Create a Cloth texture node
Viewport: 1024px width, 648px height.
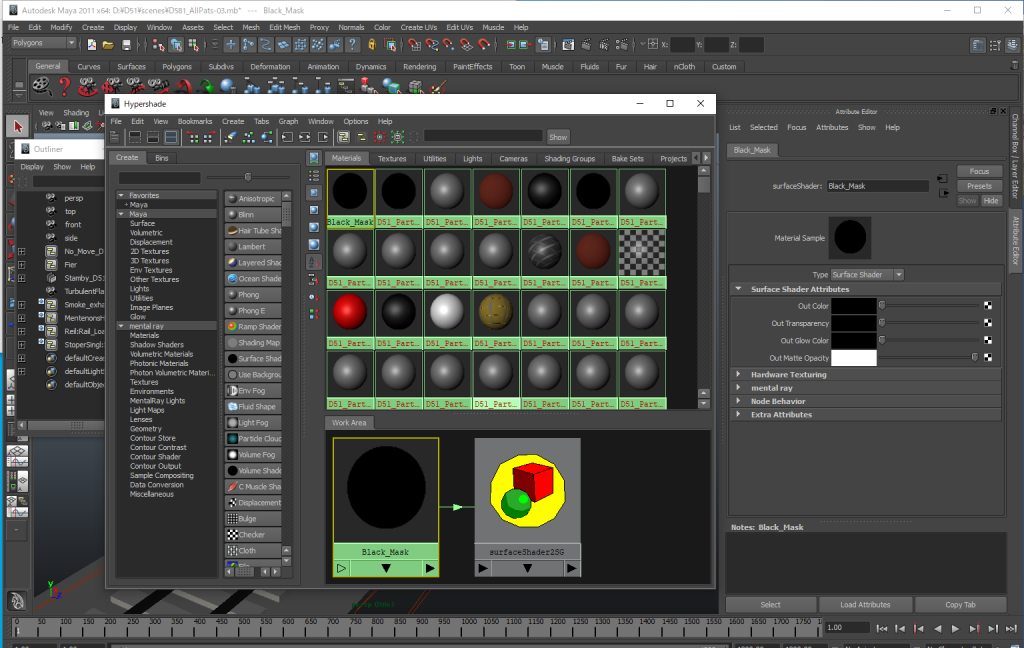coord(253,551)
